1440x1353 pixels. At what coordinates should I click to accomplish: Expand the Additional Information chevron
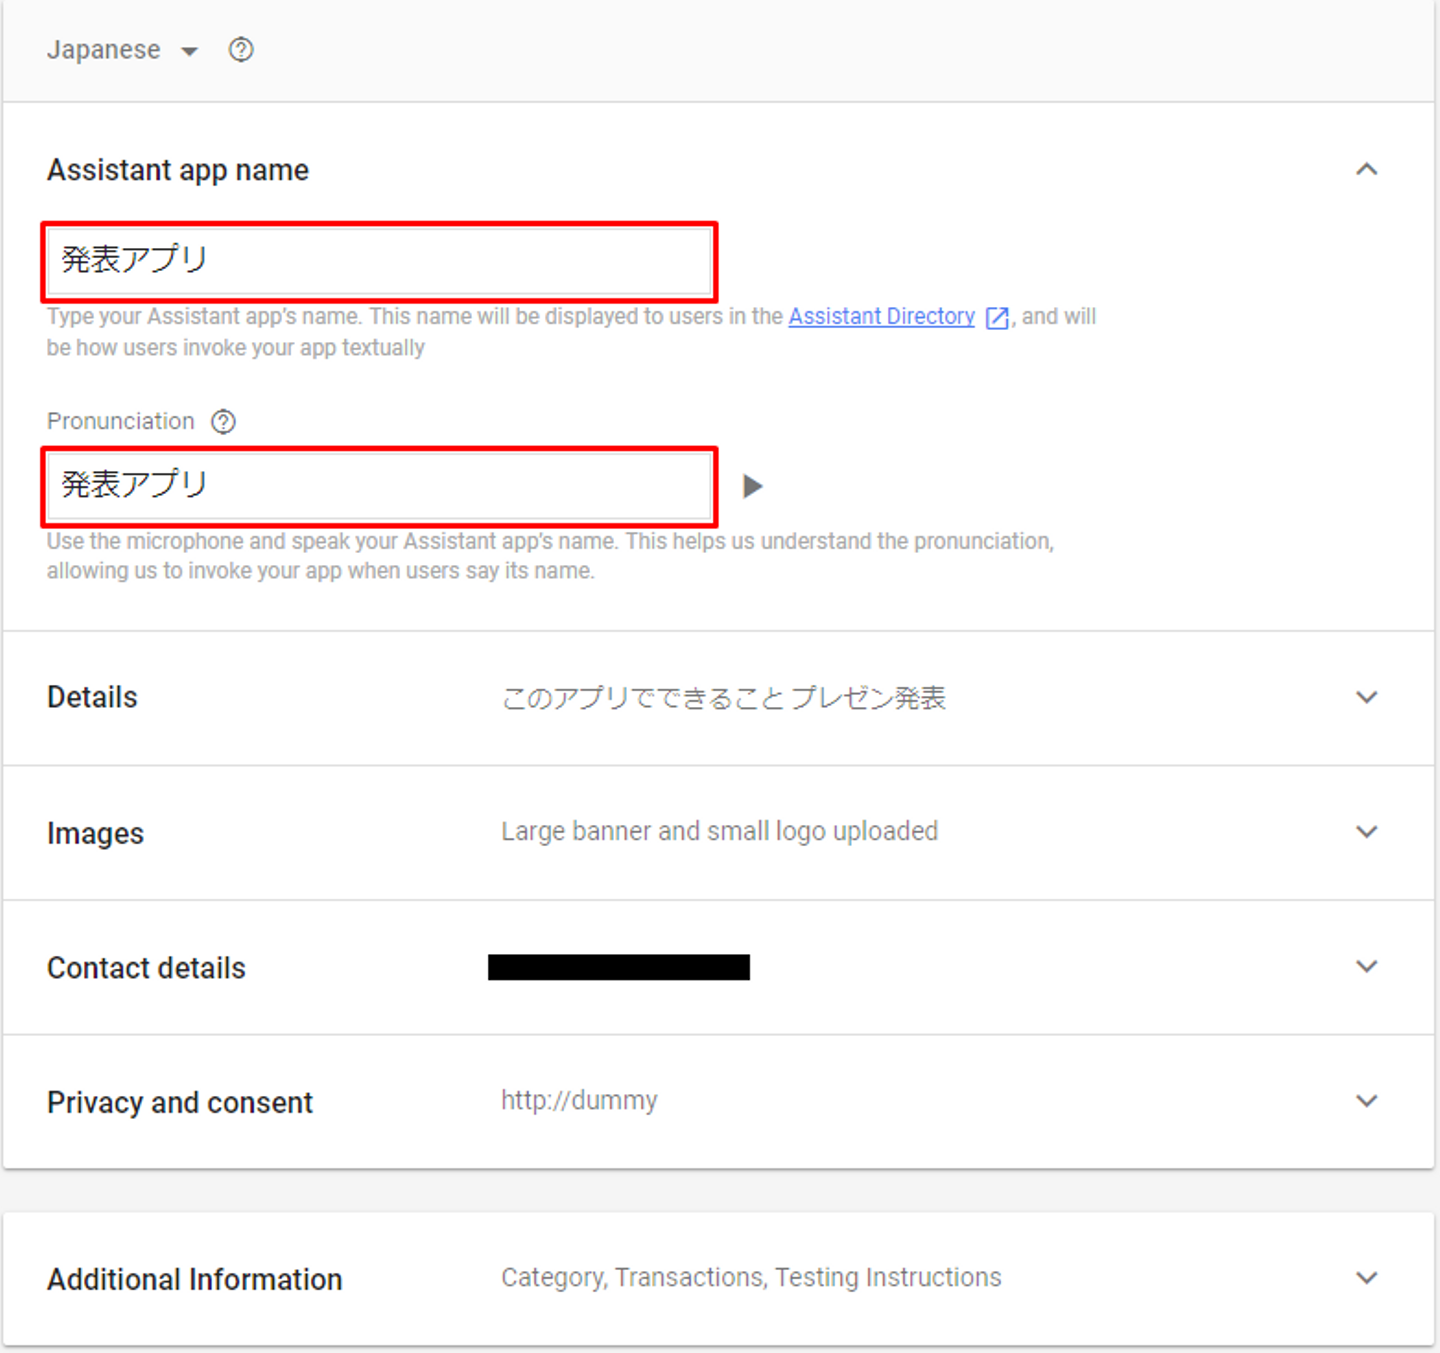1366,1278
